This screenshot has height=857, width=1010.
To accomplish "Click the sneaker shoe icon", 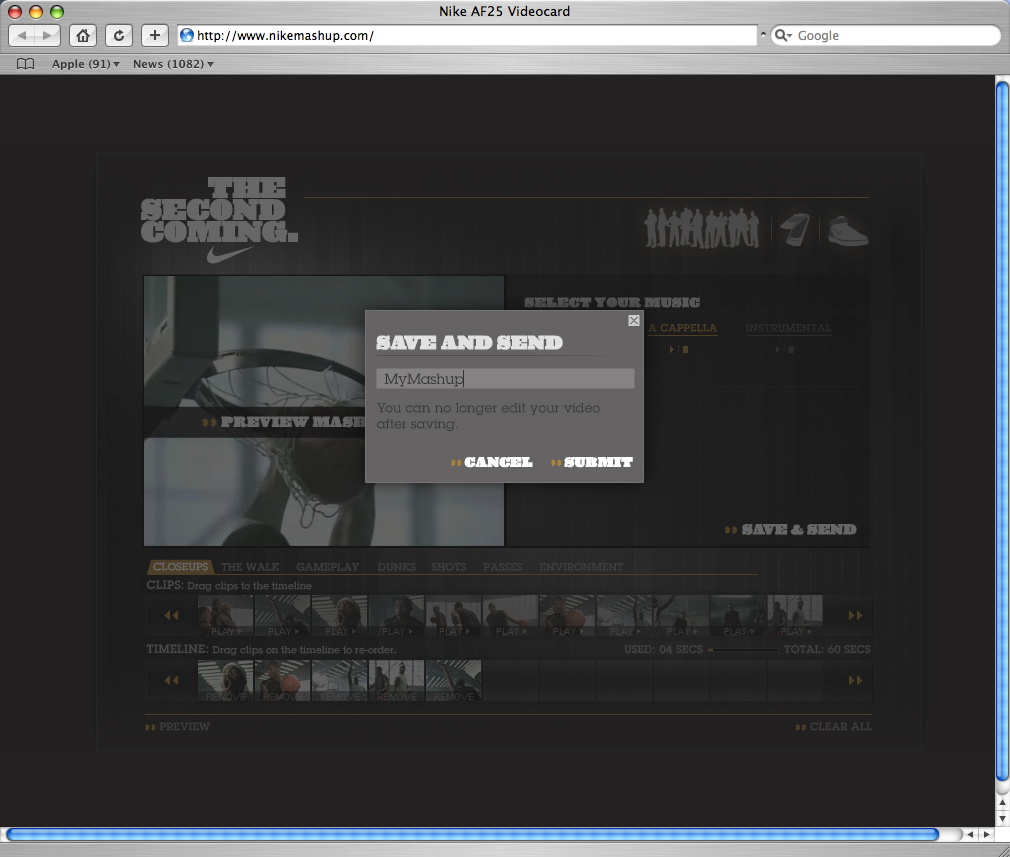I will click(x=848, y=230).
